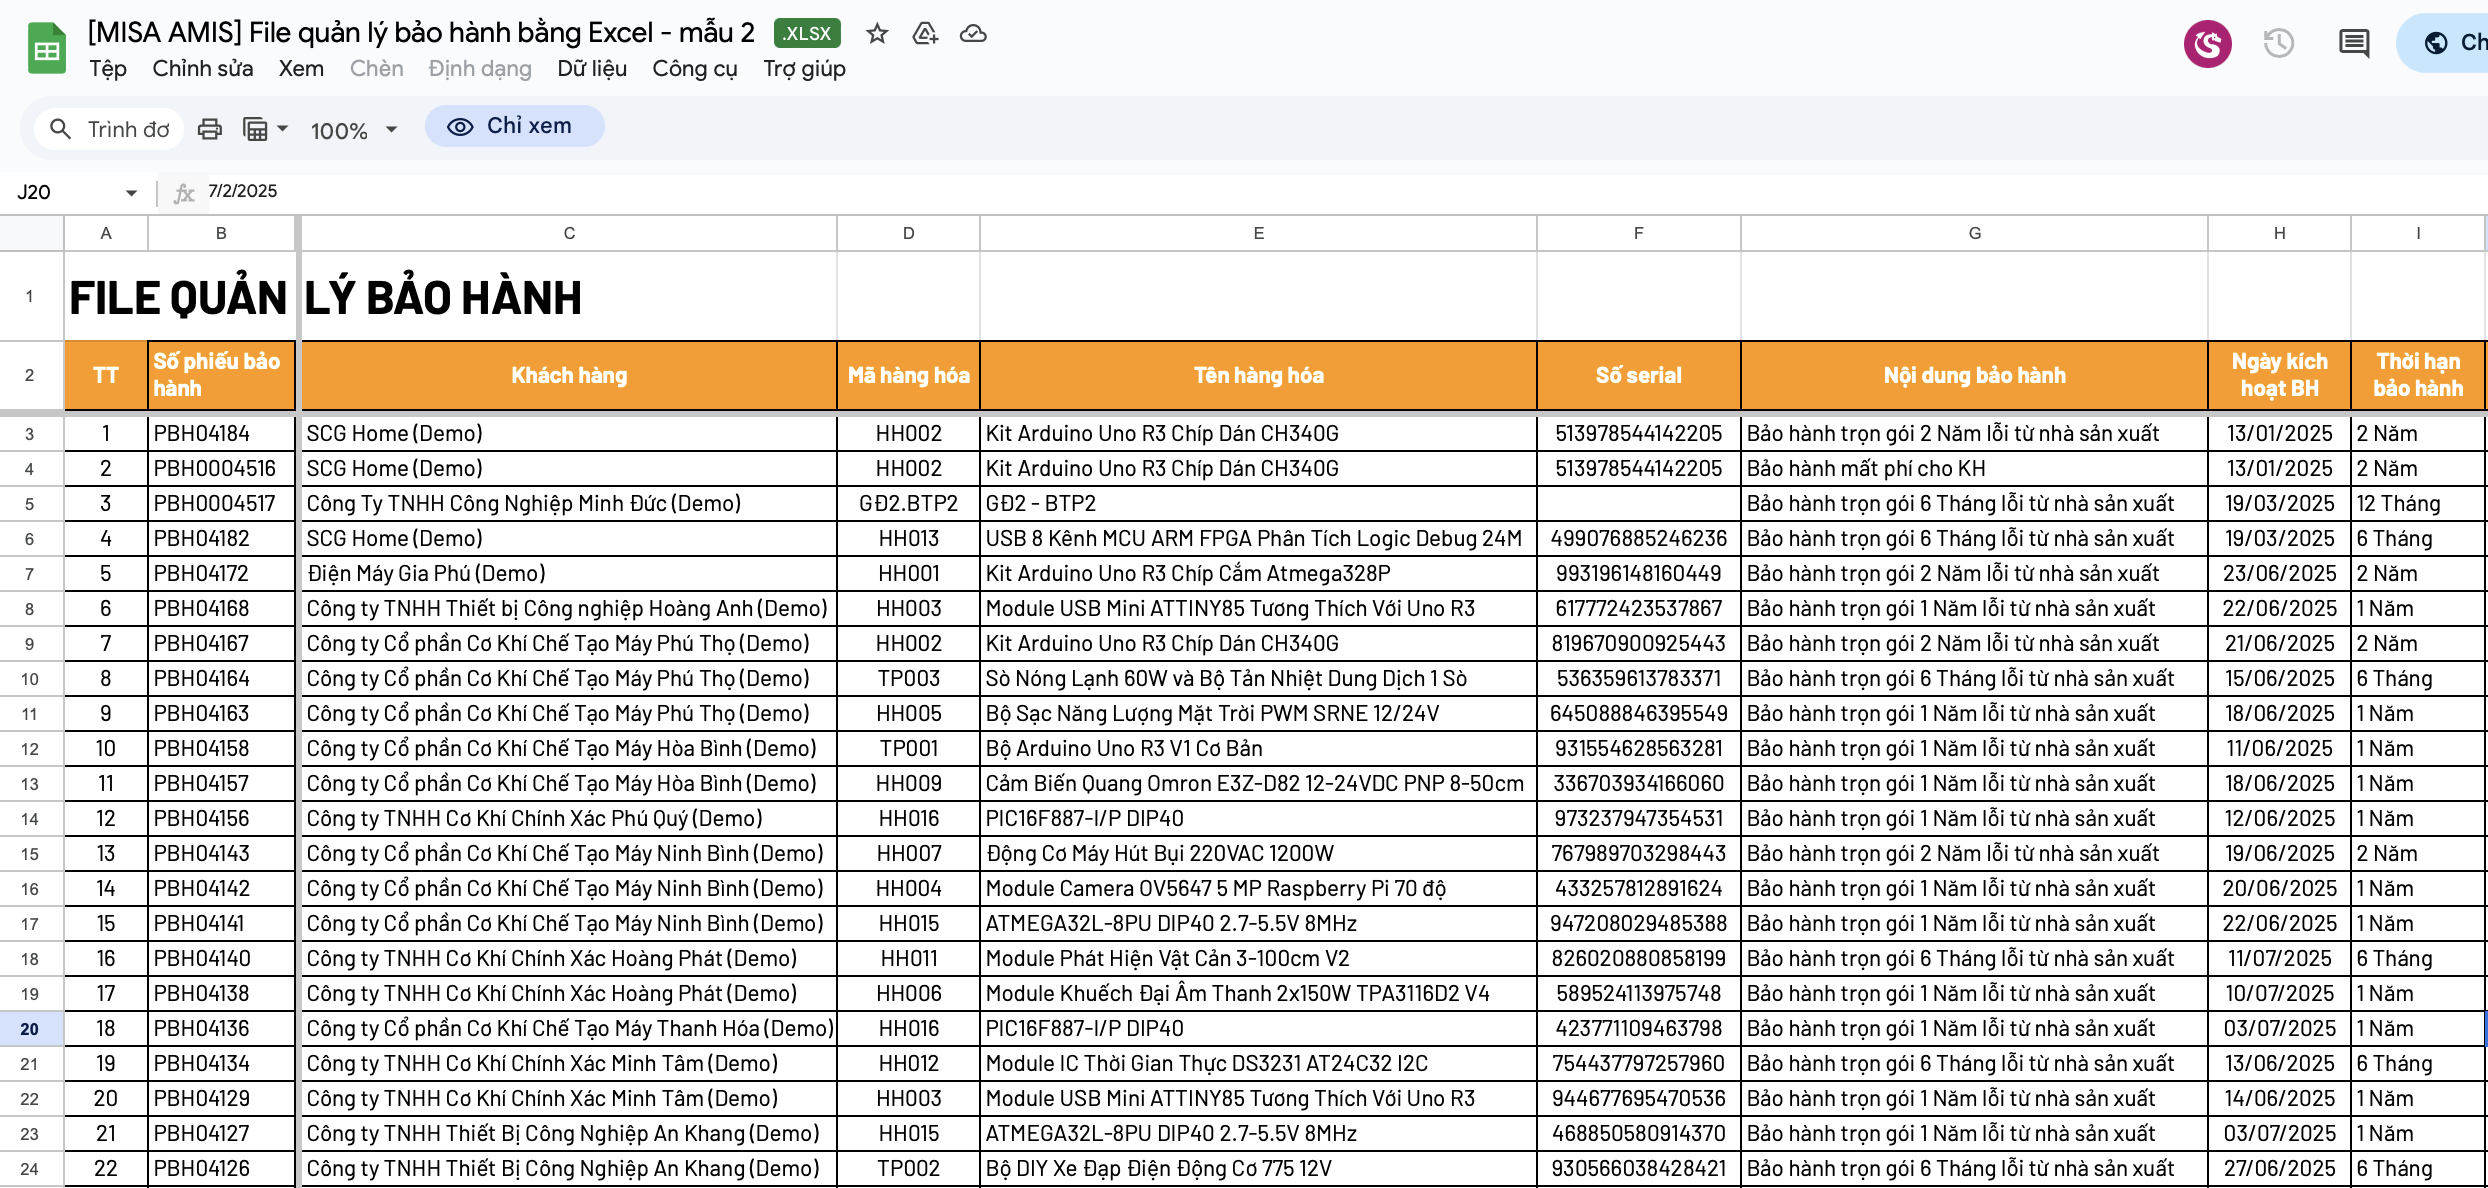Print the spreadsheet using the printer icon
Image resolution: width=2488 pixels, height=1188 pixels.
pos(209,128)
